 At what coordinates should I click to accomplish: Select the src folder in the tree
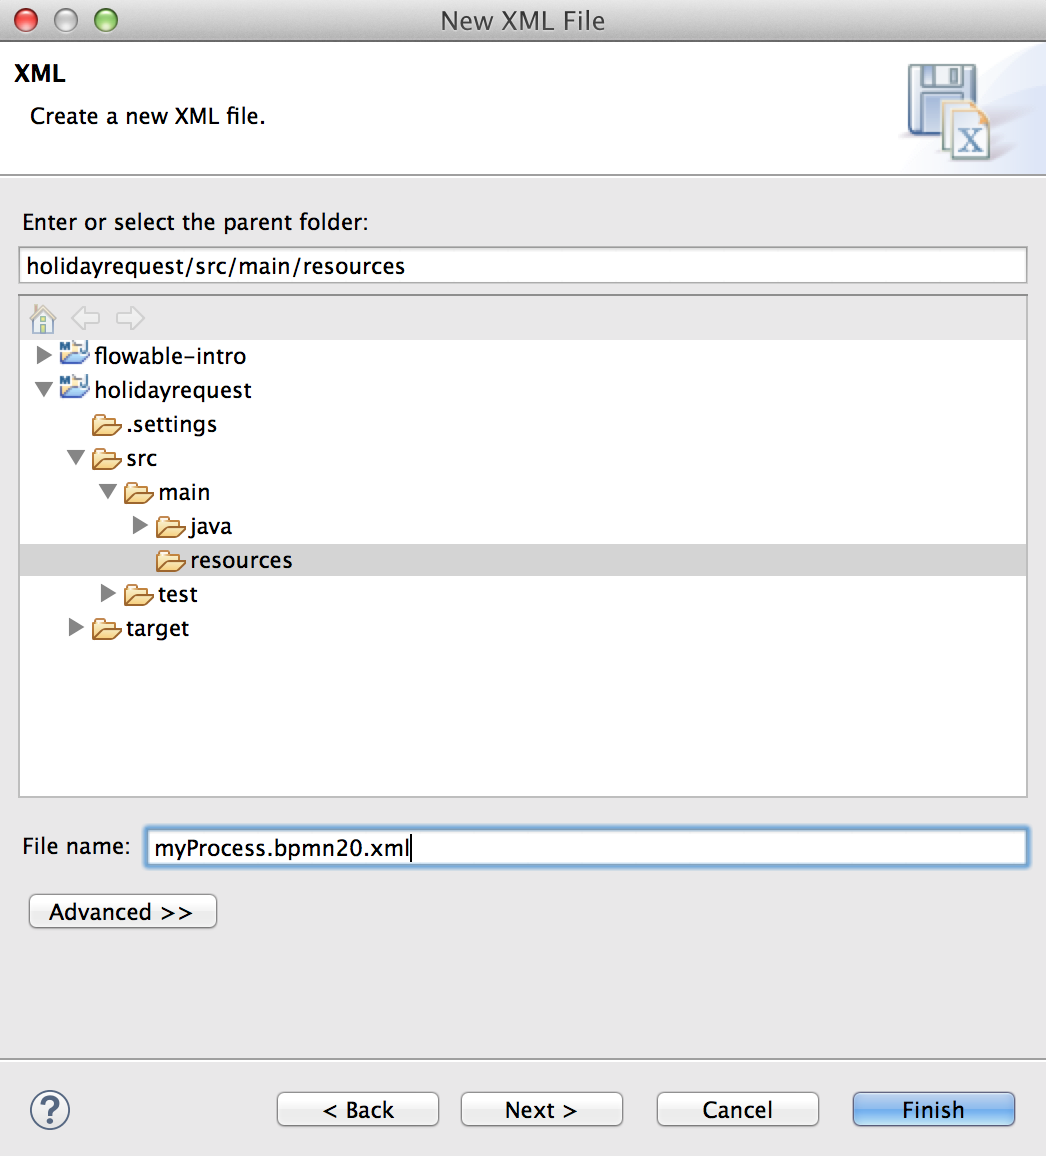click(141, 458)
